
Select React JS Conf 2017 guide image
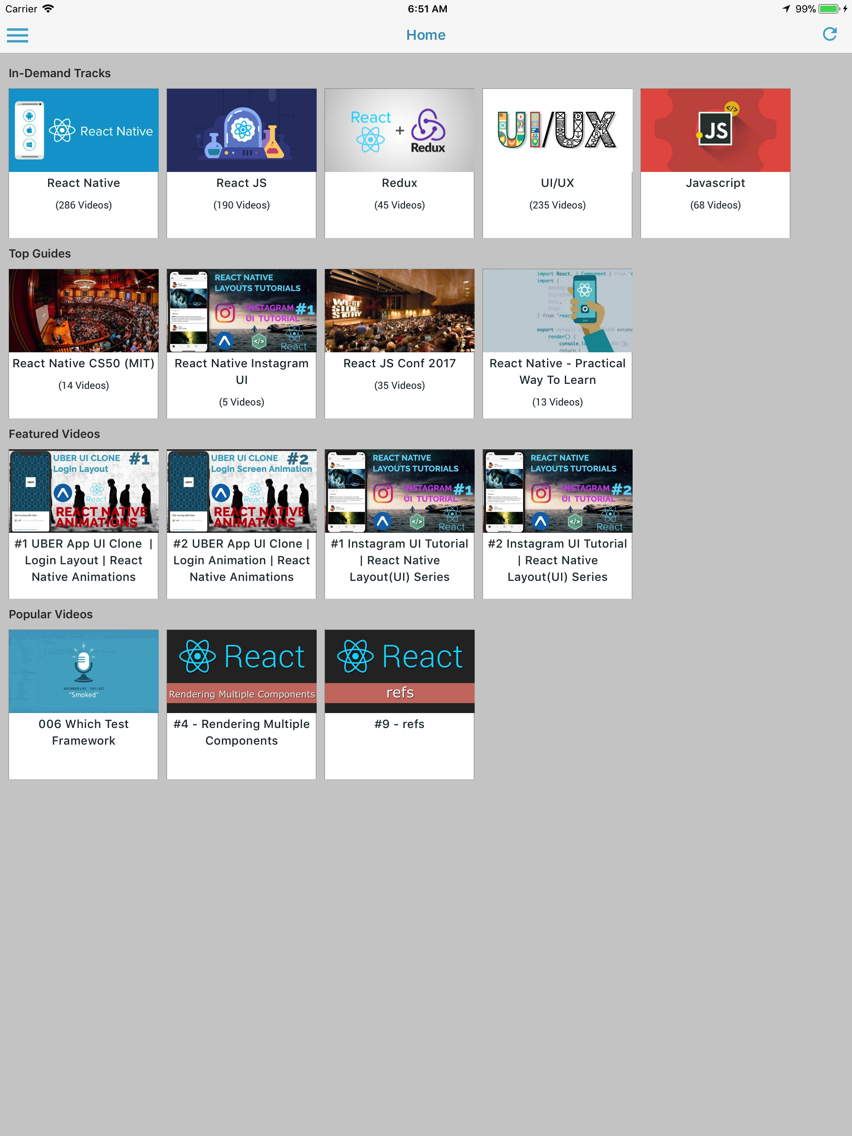(x=399, y=311)
